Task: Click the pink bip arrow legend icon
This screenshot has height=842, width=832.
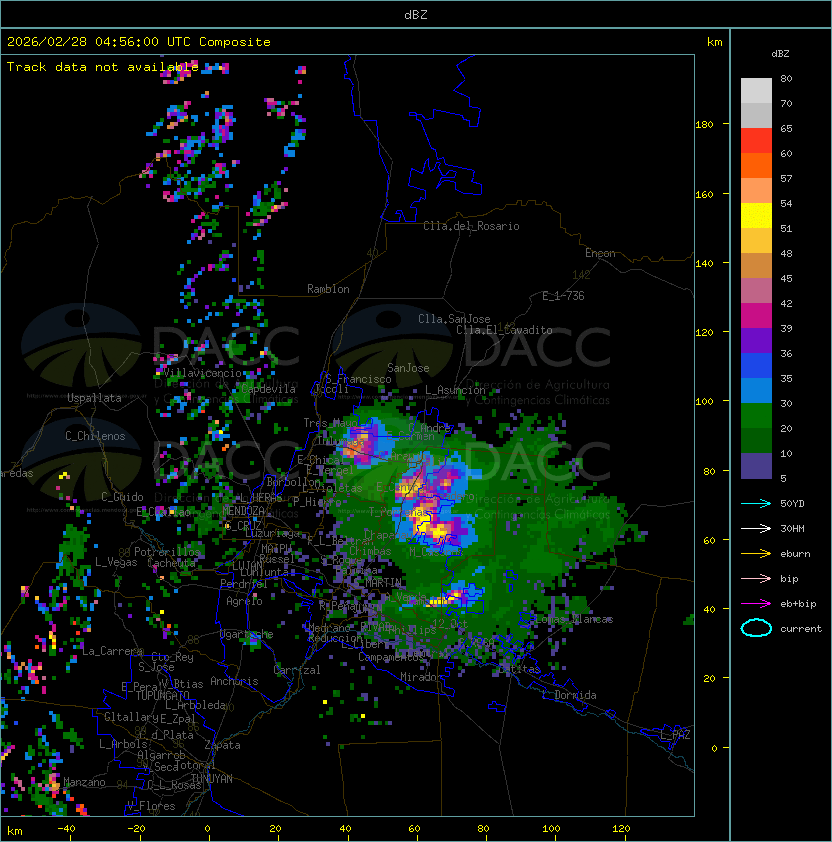Action: click(756, 578)
